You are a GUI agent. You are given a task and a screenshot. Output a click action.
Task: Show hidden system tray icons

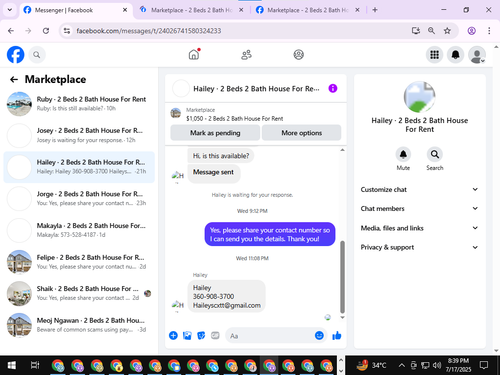402,366
